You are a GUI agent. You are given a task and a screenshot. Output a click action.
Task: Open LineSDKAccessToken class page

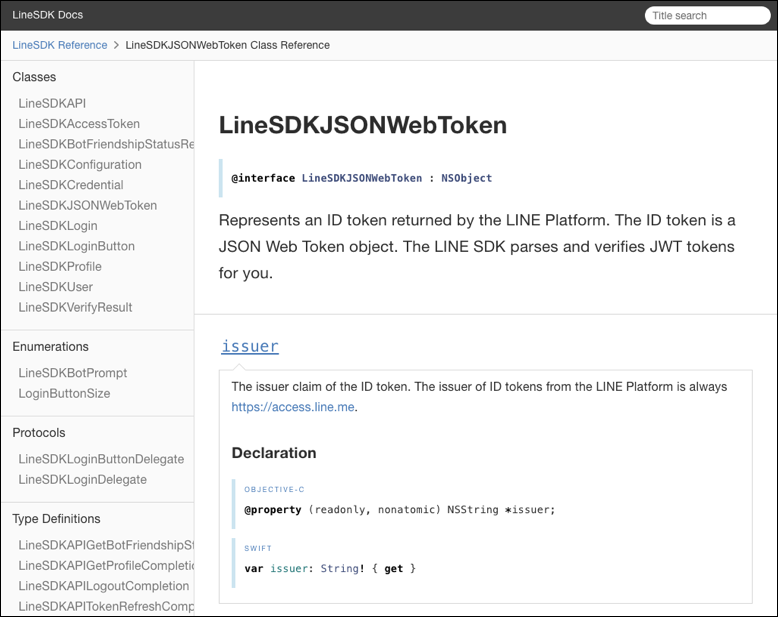[x=79, y=123]
